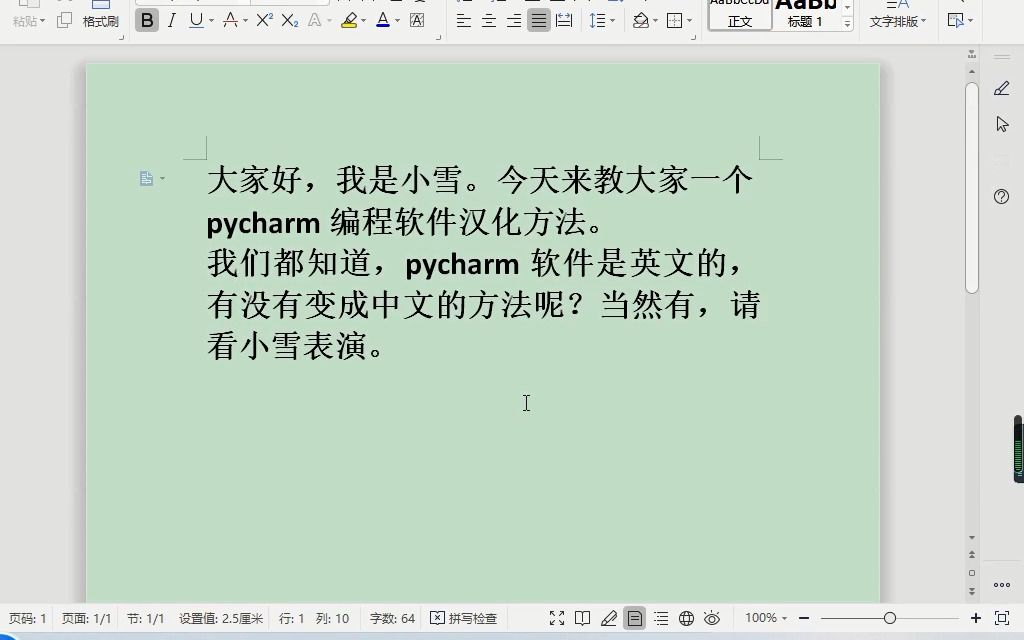Apply superscript formatting
This screenshot has width=1024, height=640.
coord(263,19)
